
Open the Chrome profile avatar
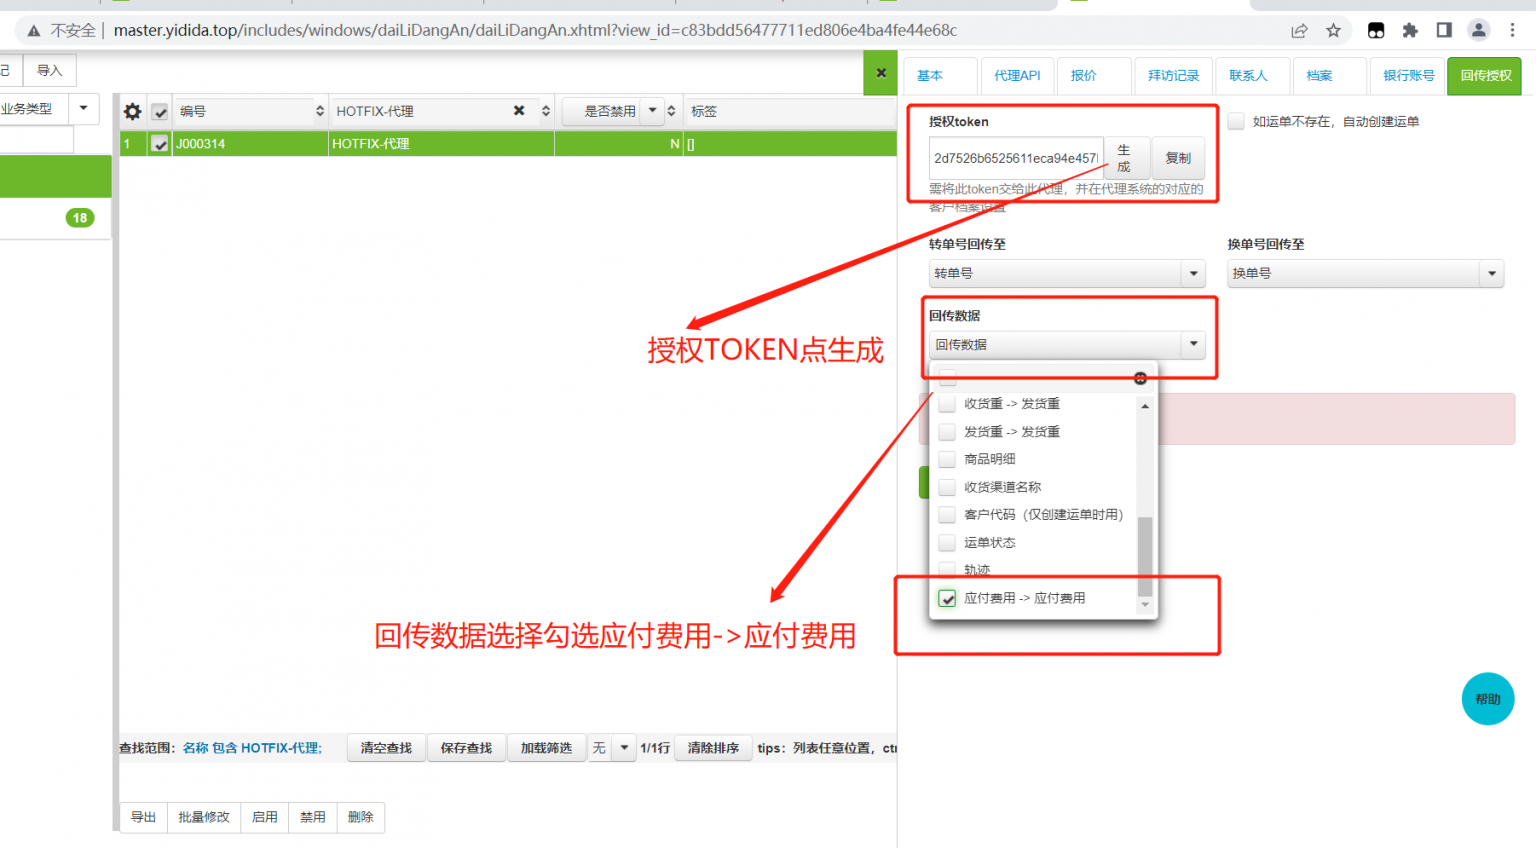(1478, 30)
